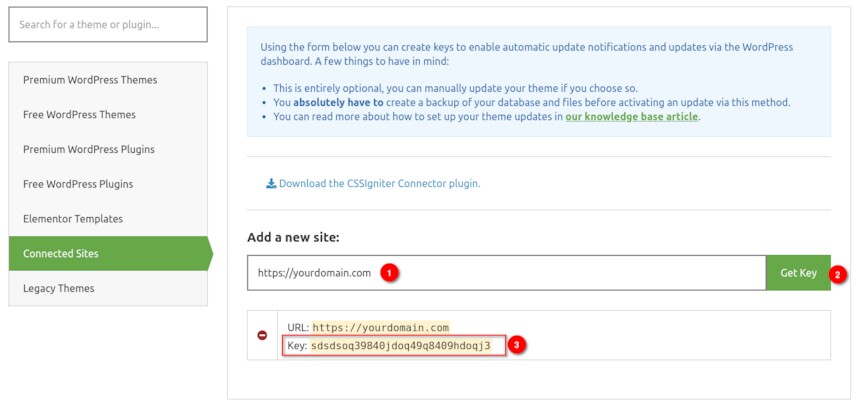Viewport: 860px width, 413px height.
Task: Select the Connected Sites menu item
Action: 108,253
